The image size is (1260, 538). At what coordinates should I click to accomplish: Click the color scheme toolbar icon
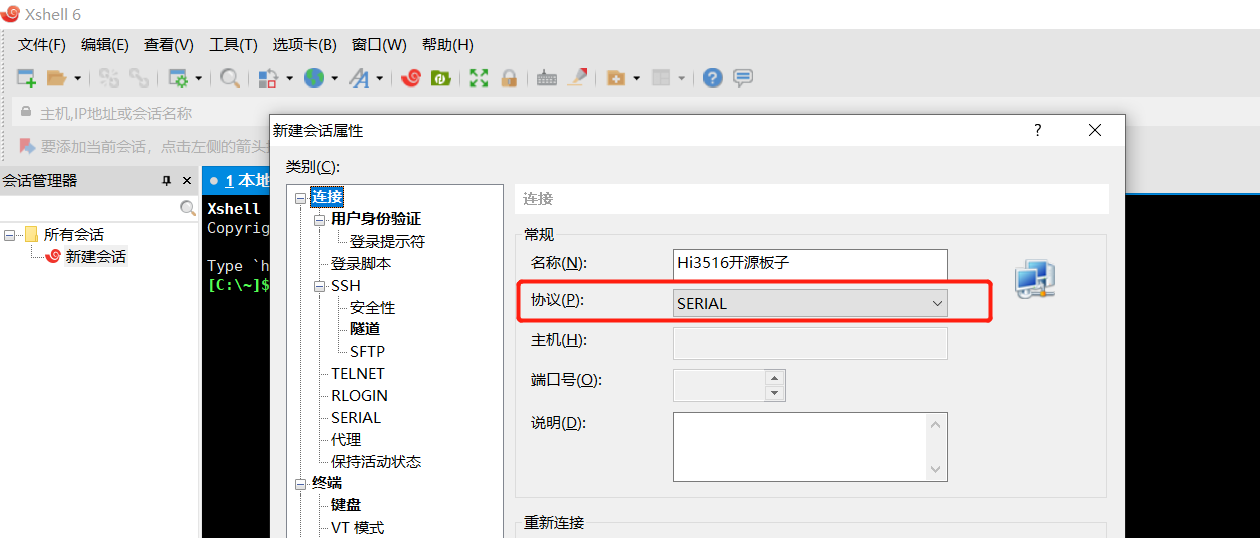268,78
